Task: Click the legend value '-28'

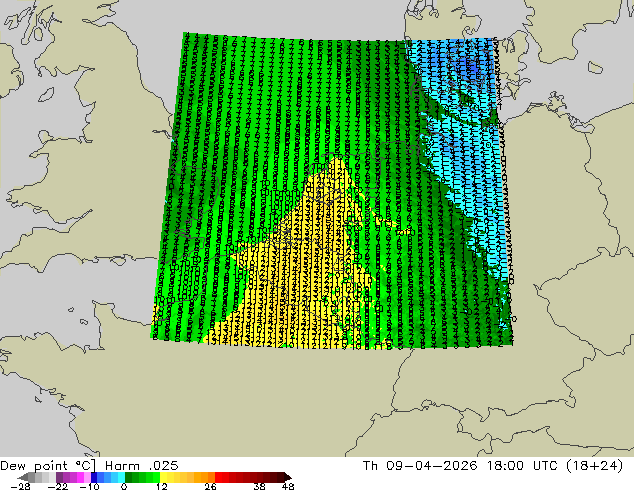Action: pos(20,486)
